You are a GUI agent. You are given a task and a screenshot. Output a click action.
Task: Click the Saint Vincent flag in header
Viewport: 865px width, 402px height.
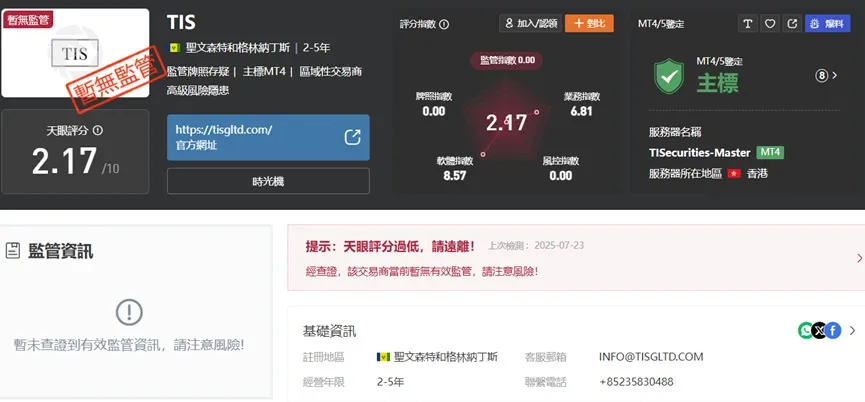tap(174, 48)
